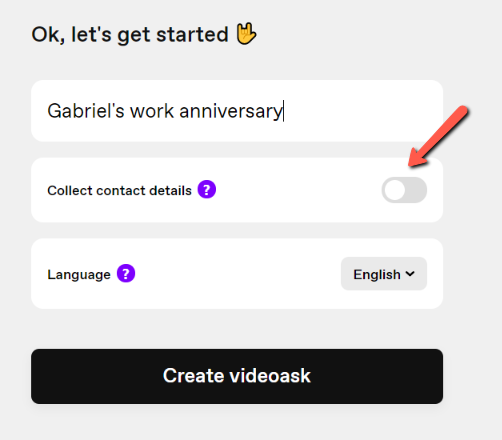This screenshot has height=440, width=502.
Task: Expand the Language selection menu
Action: (384, 274)
